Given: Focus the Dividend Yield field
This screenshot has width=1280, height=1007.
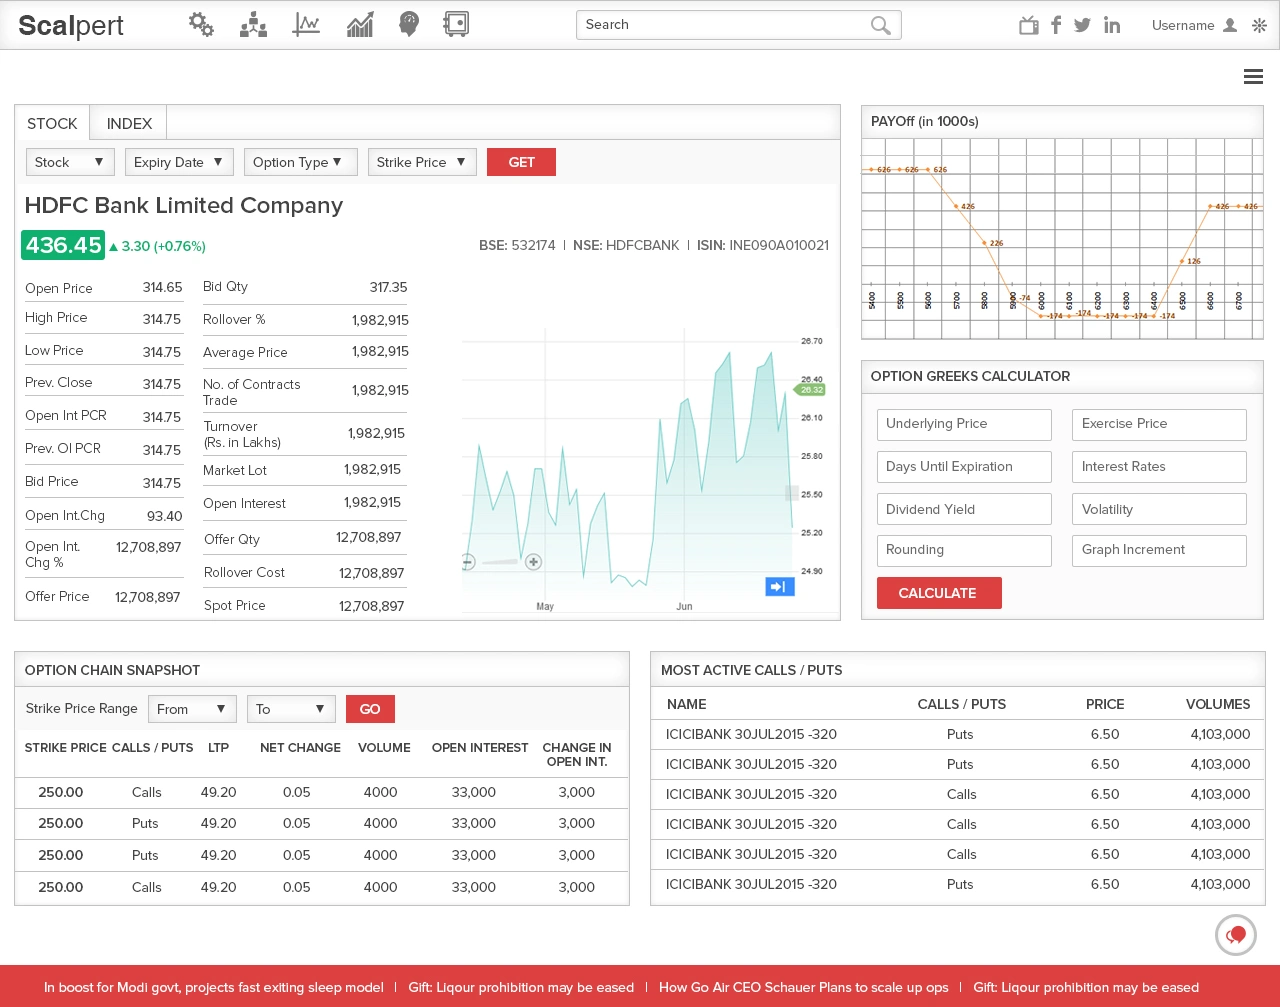Looking at the screenshot, I should [964, 509].
